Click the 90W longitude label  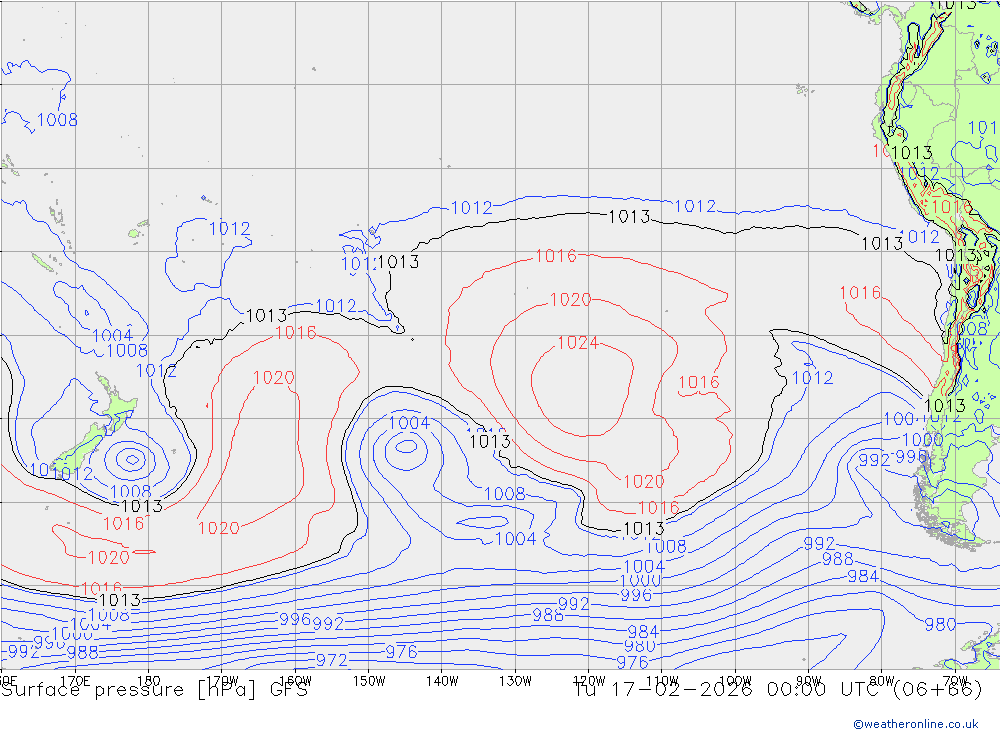point(809,681)
